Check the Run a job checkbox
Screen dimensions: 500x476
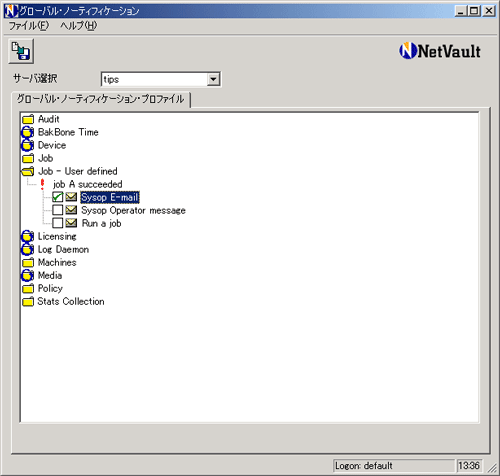57,223
